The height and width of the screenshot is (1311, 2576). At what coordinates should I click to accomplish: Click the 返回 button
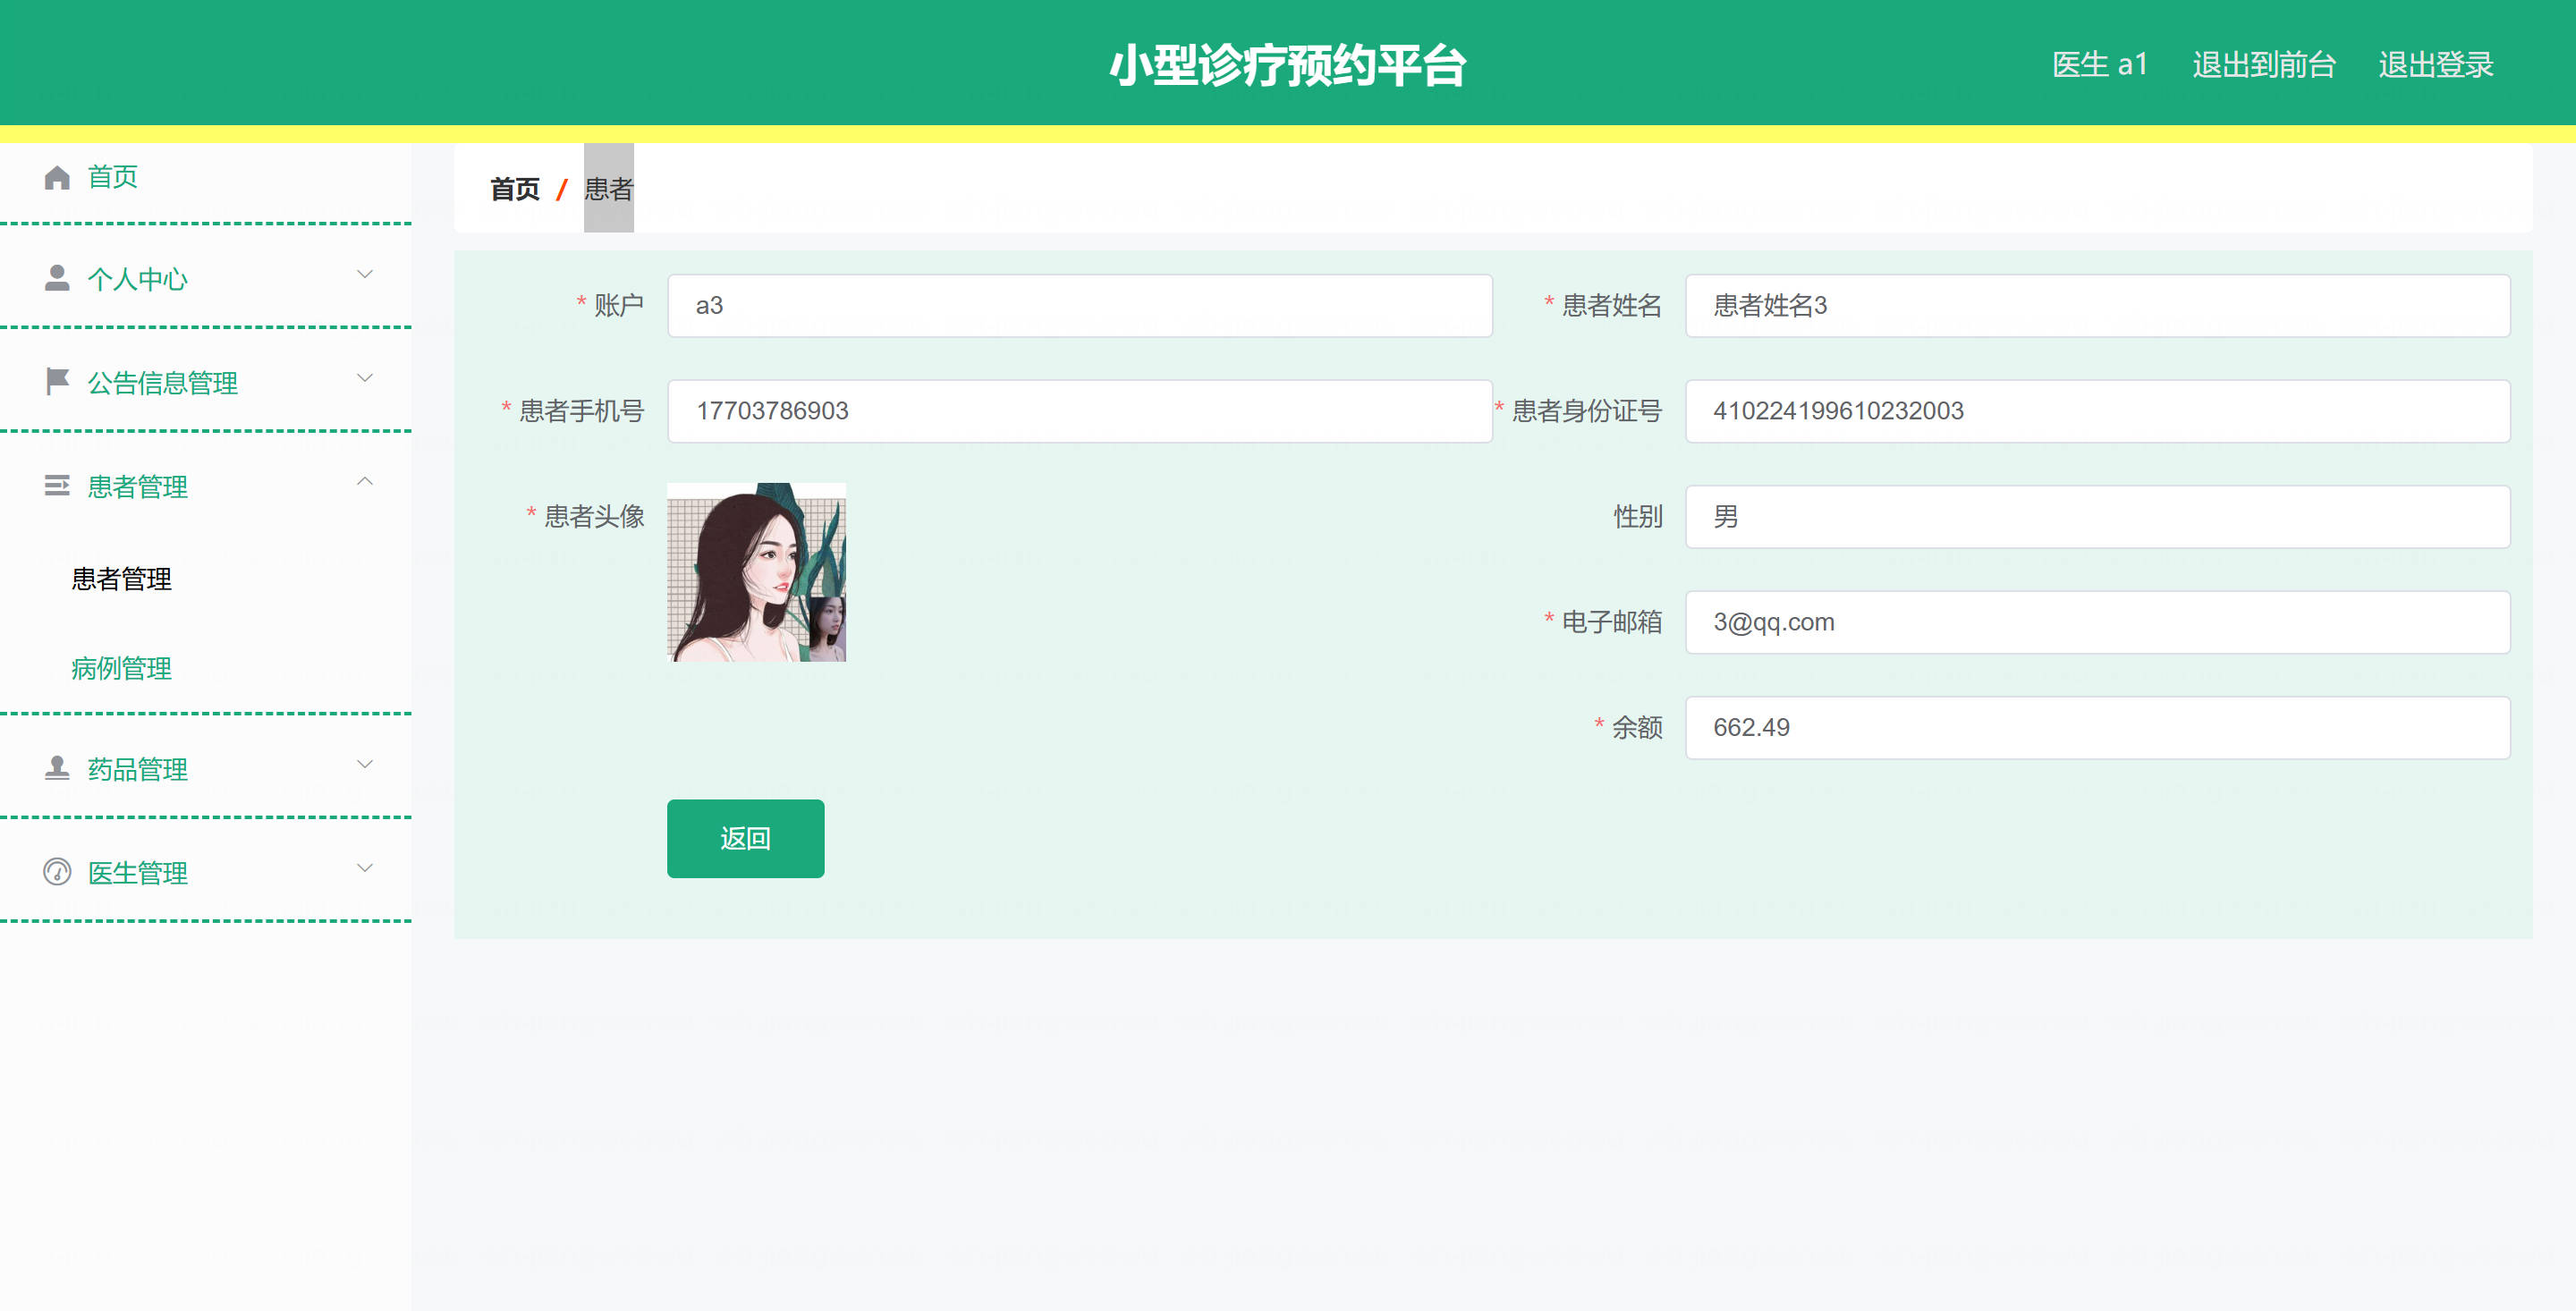(x=745, y=838)
